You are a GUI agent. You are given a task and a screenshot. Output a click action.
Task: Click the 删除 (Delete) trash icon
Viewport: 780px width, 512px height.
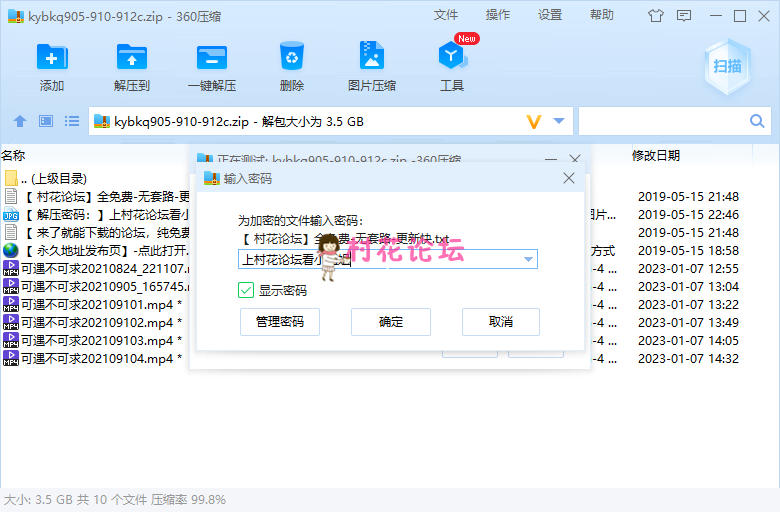[292, 56]
